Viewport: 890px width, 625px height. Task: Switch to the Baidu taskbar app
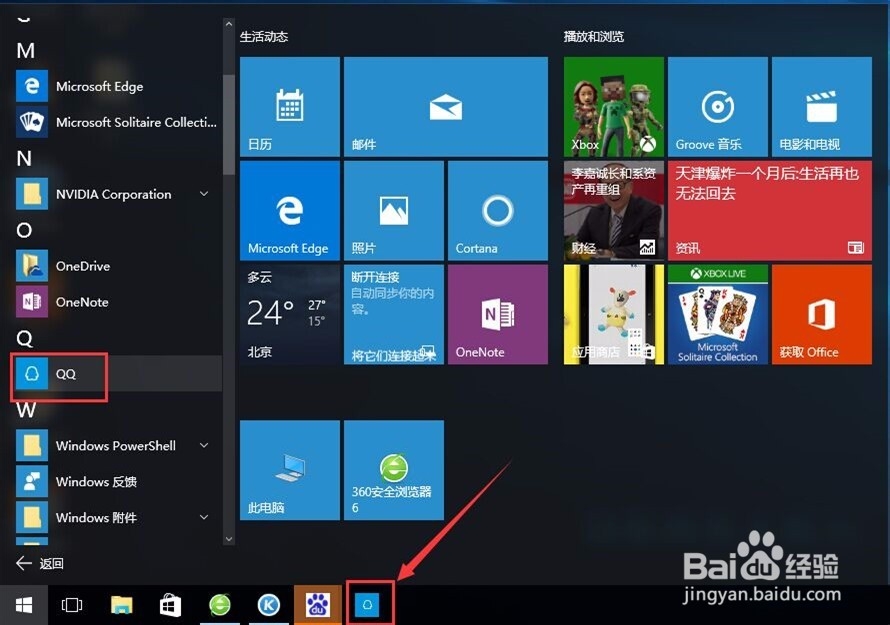pyautogui.click(x=318, y=605)
